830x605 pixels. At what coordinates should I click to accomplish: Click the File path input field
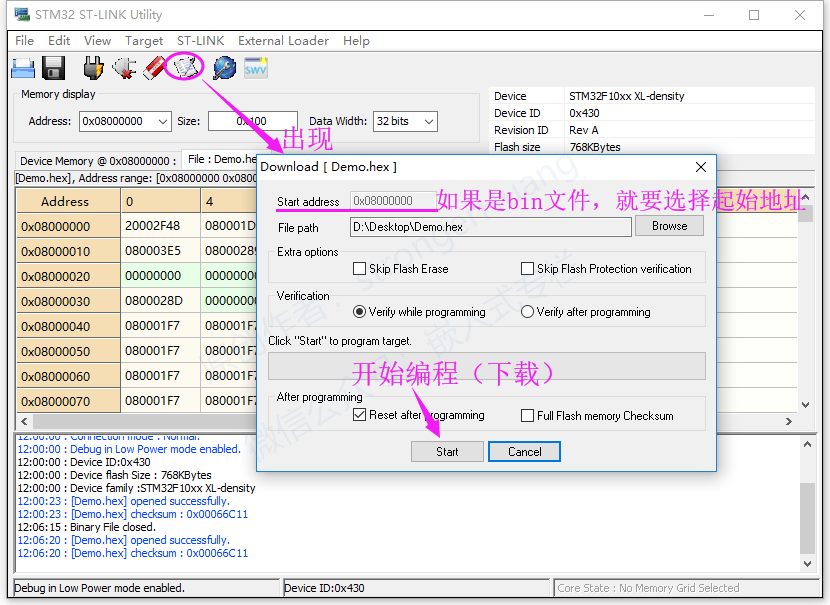(x=491, y=227)
